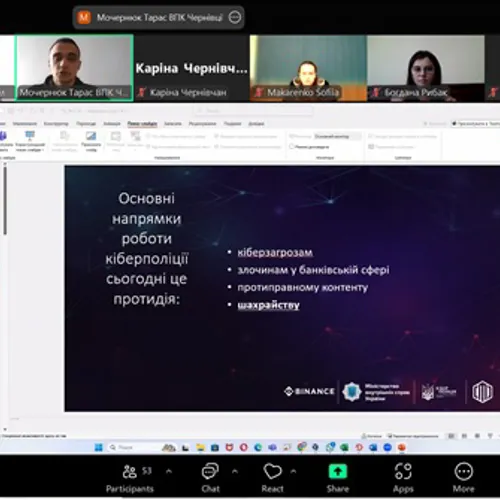This screenshot has height=500, width=500.
Task: Select Богдана Рибак video tile
Action: 426,68
